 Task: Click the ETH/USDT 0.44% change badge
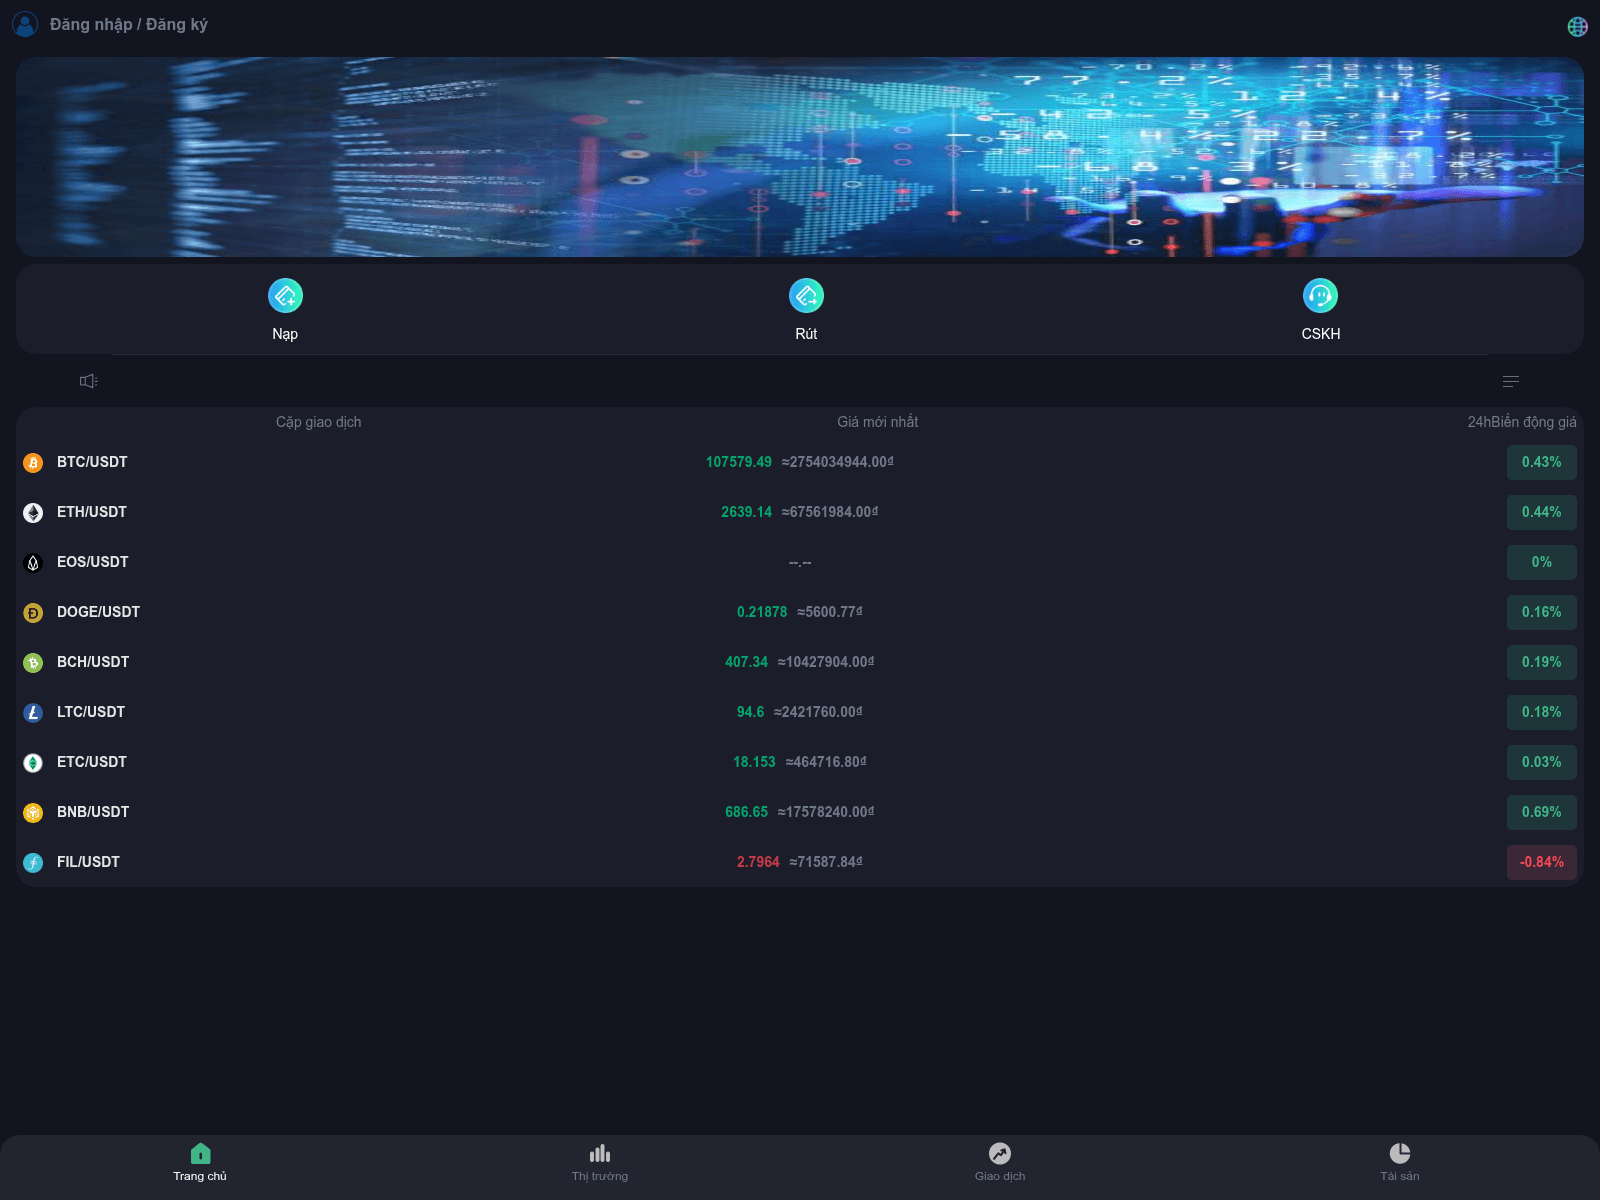pos(1541,512)
